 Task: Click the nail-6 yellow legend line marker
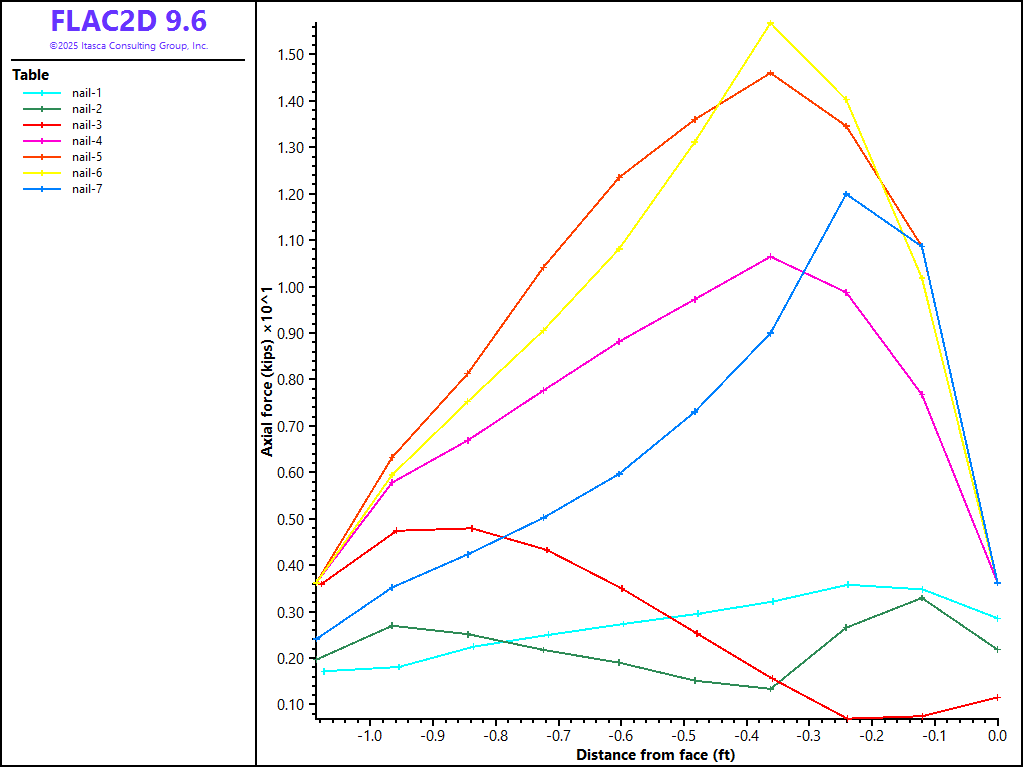tap(42, 173)
